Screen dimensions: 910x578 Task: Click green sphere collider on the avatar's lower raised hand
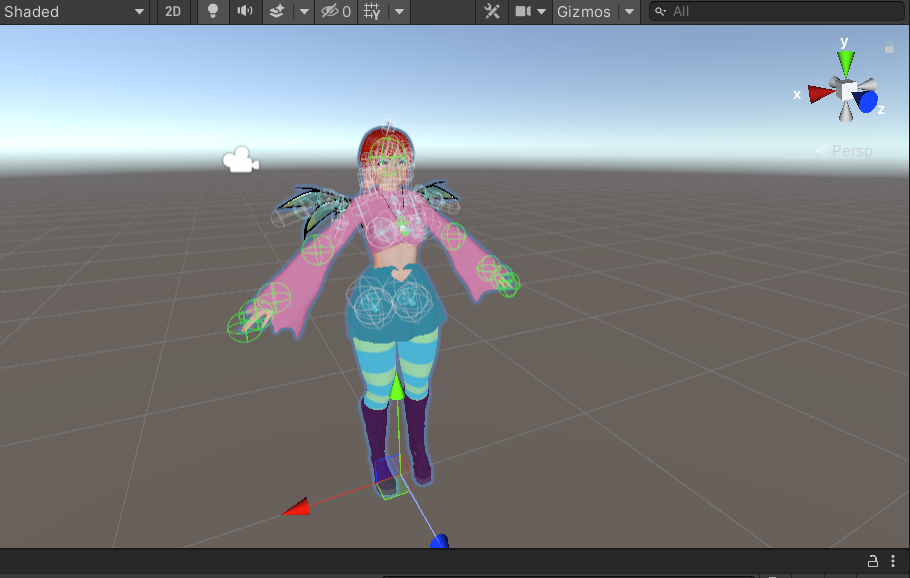click(x=245, y=327)
